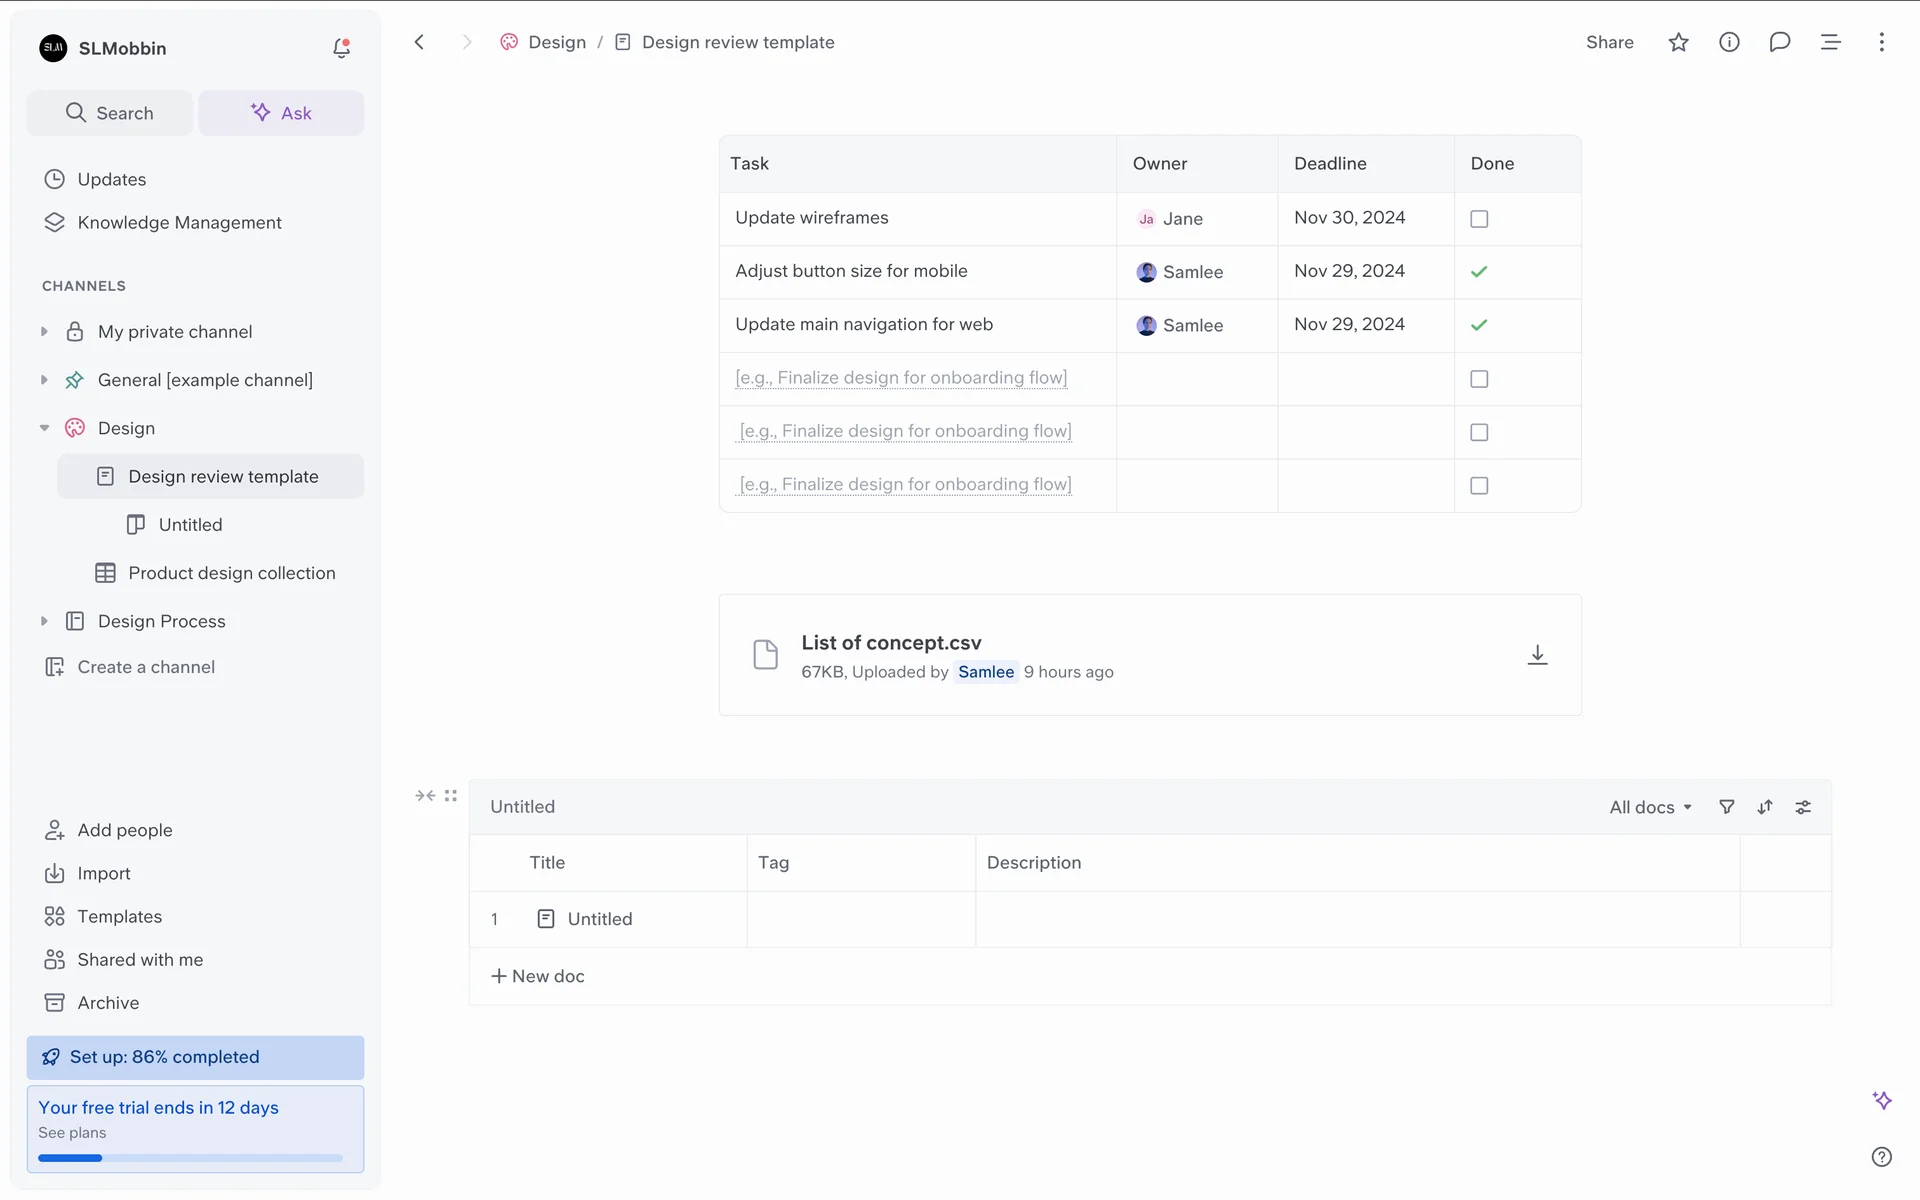The image size is (1920, 1200).
Task: Check Done for Update wireframes
Action: pos(1479,219)
